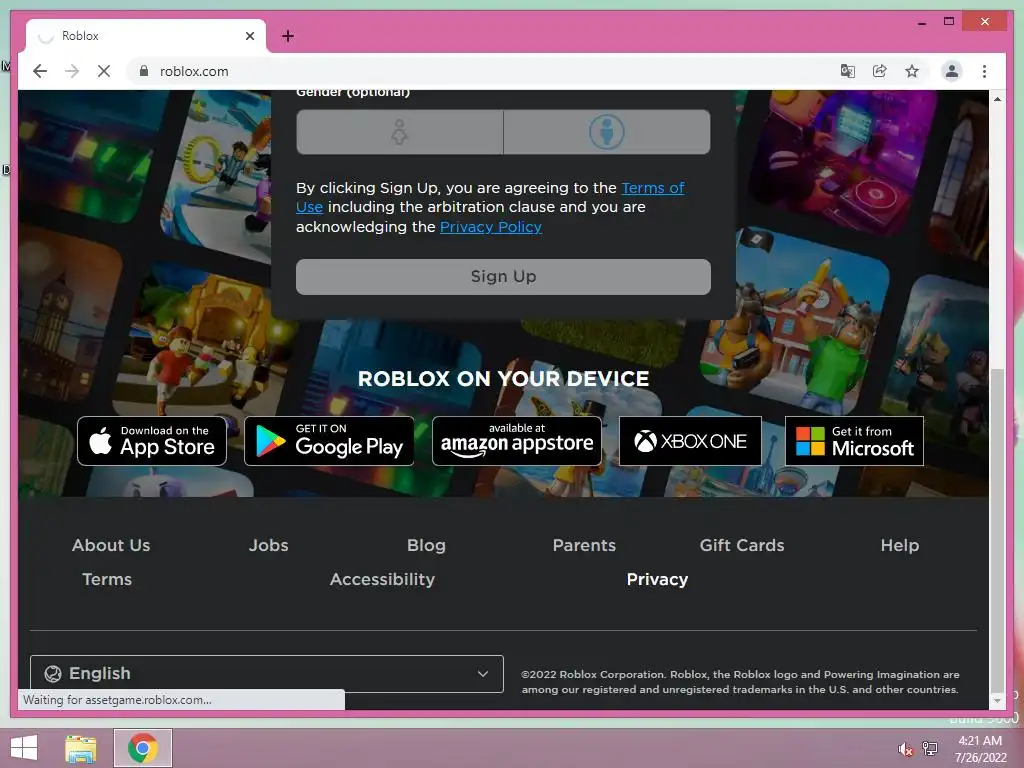The image size is (1024, 768).
Task: Select the male gender icon
Action: pyautogui.click(x=607, y=132)
